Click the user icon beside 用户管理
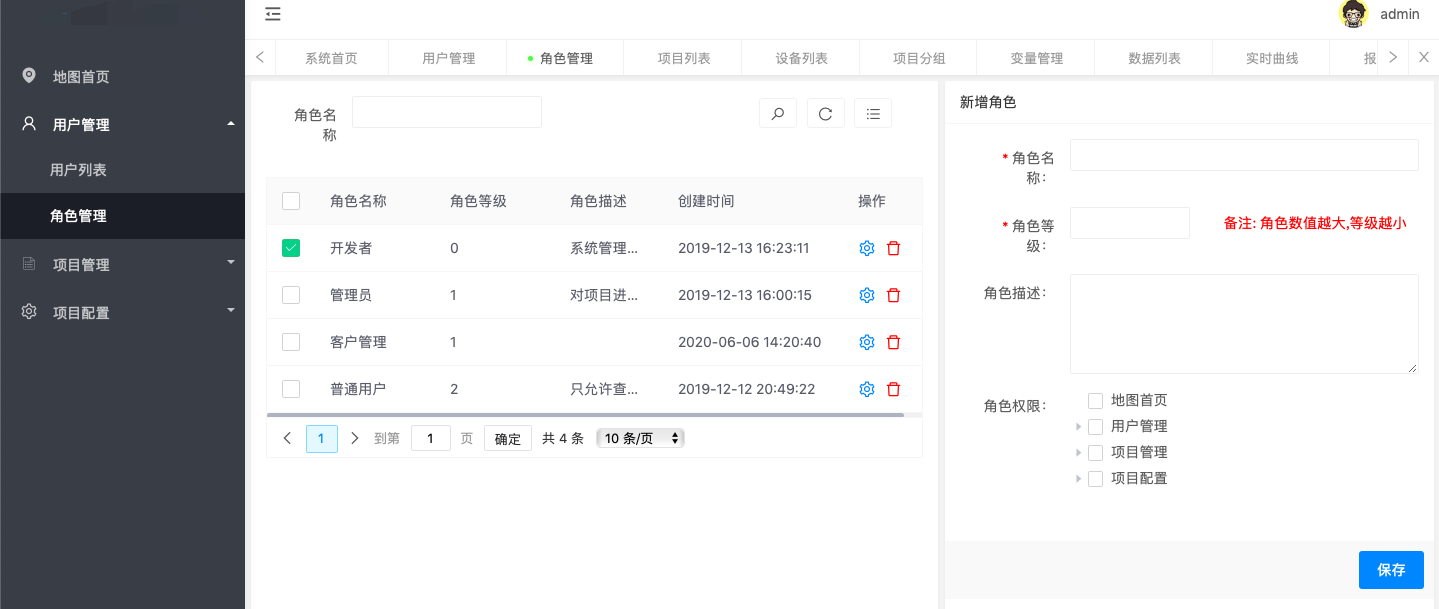Viewport: 1439px width, 609px height. click(29, 124)
